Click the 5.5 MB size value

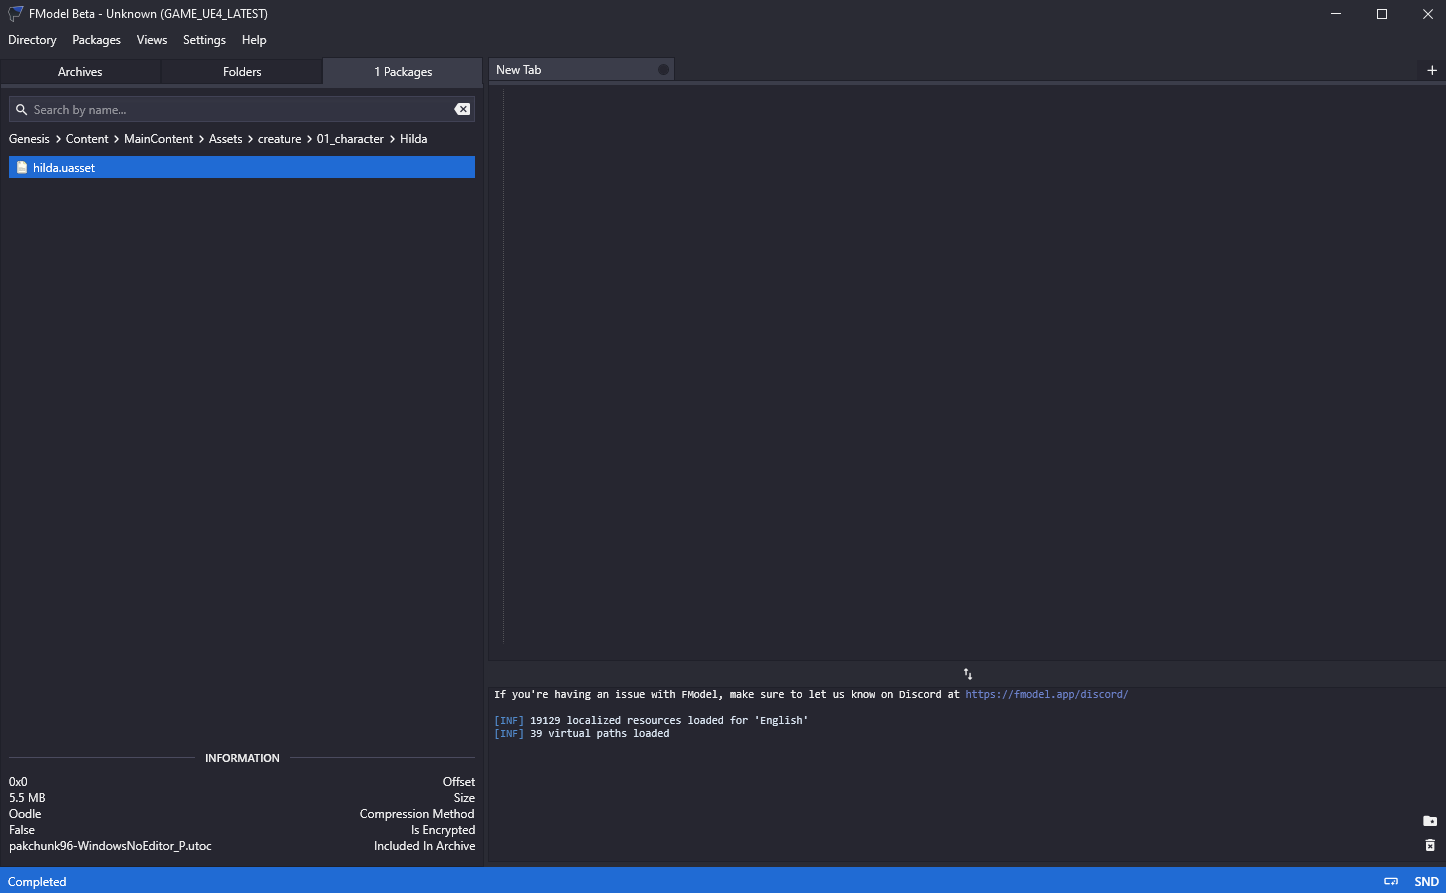[x=27, y=798]
